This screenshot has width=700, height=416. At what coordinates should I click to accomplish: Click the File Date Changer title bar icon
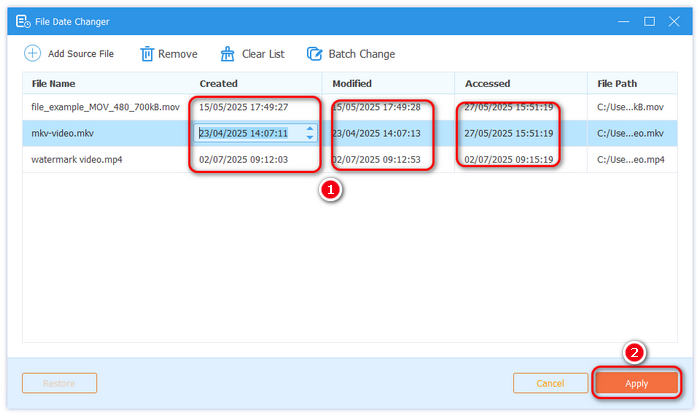pos(23,21)
